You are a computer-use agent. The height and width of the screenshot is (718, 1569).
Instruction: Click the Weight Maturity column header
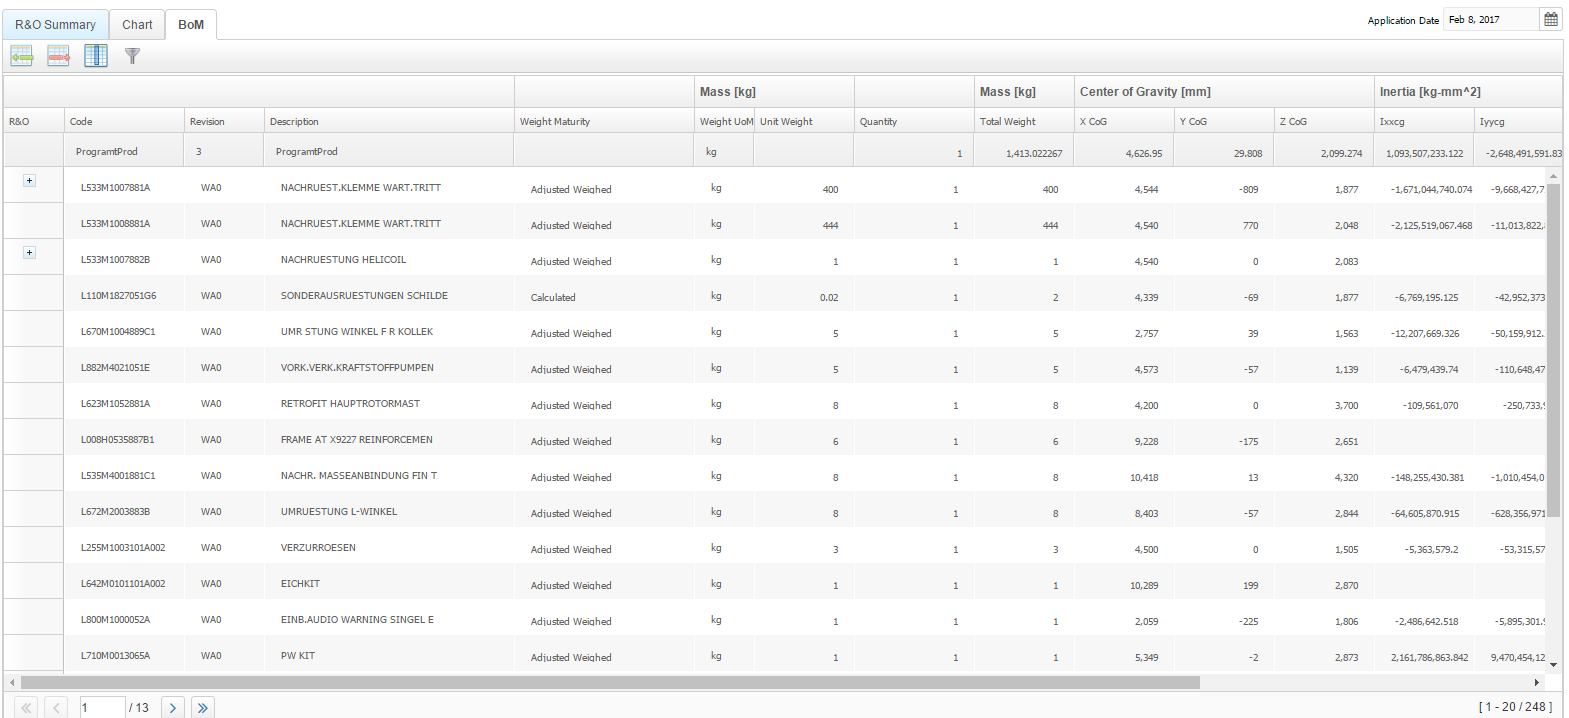tap(555, 121)
